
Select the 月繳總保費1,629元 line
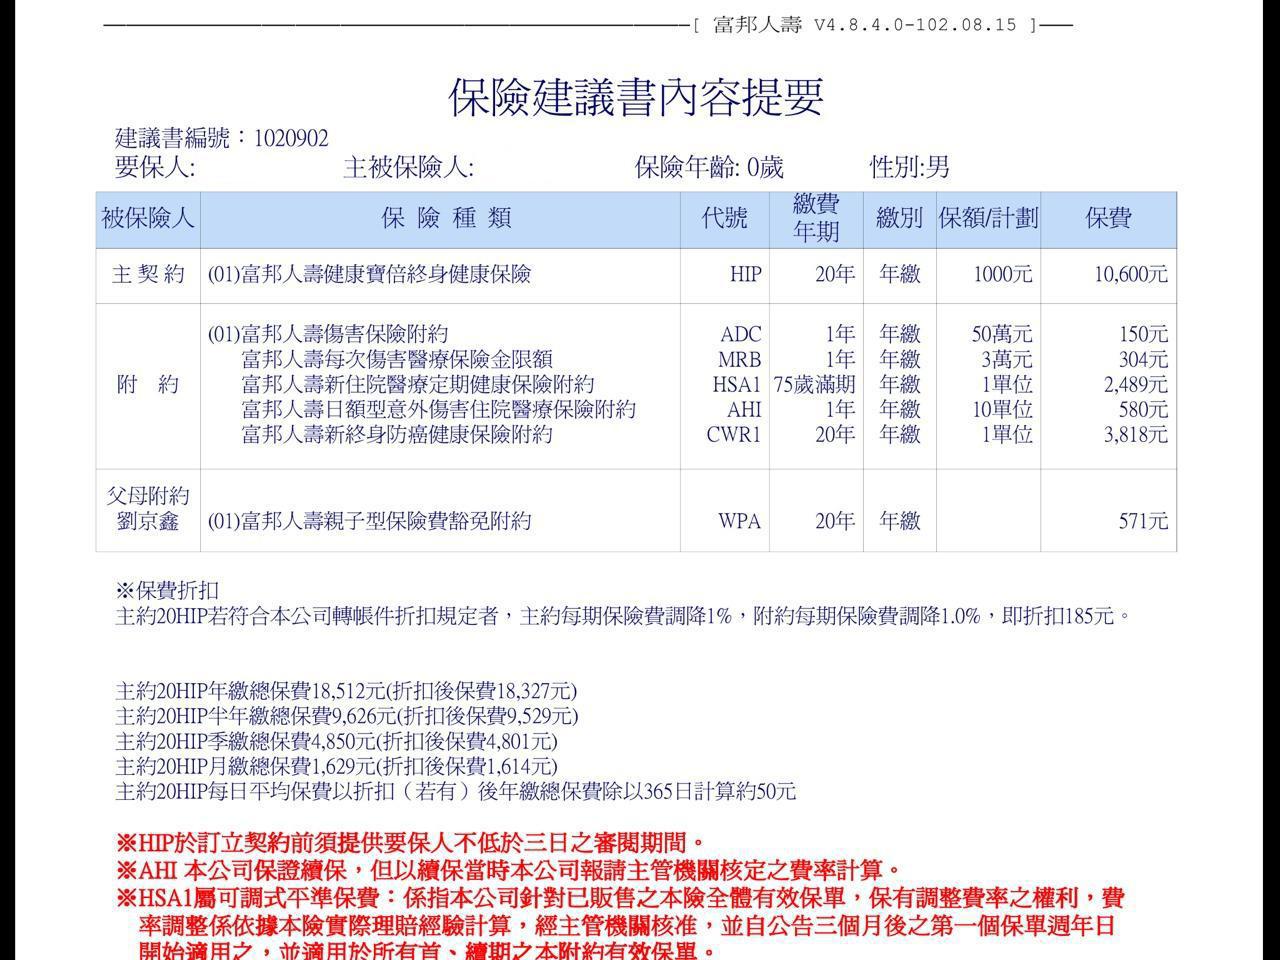336,766
